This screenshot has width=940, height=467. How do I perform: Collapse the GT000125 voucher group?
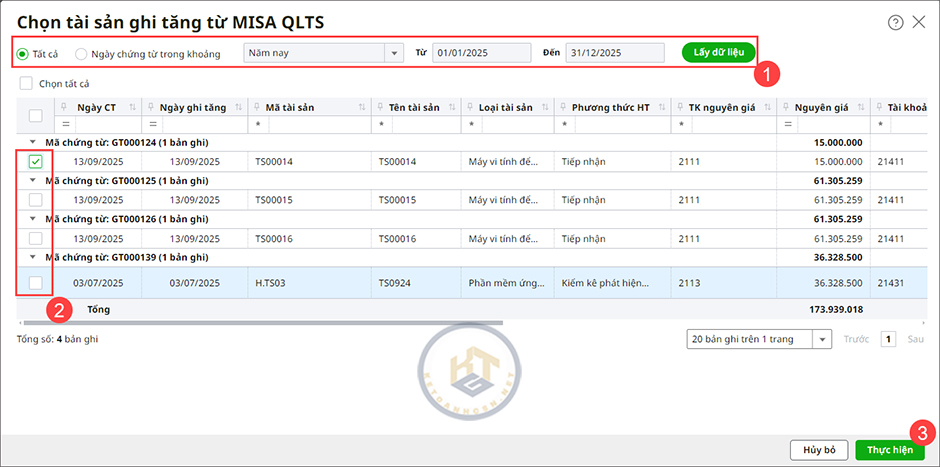[35, 180]
